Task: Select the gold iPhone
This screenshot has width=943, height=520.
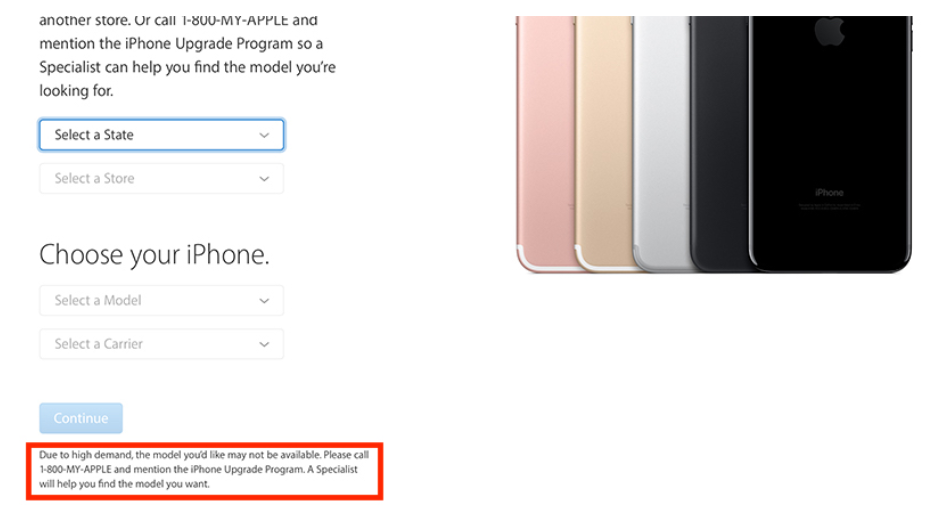Action: pyautogui.click(x=603, y=144)
